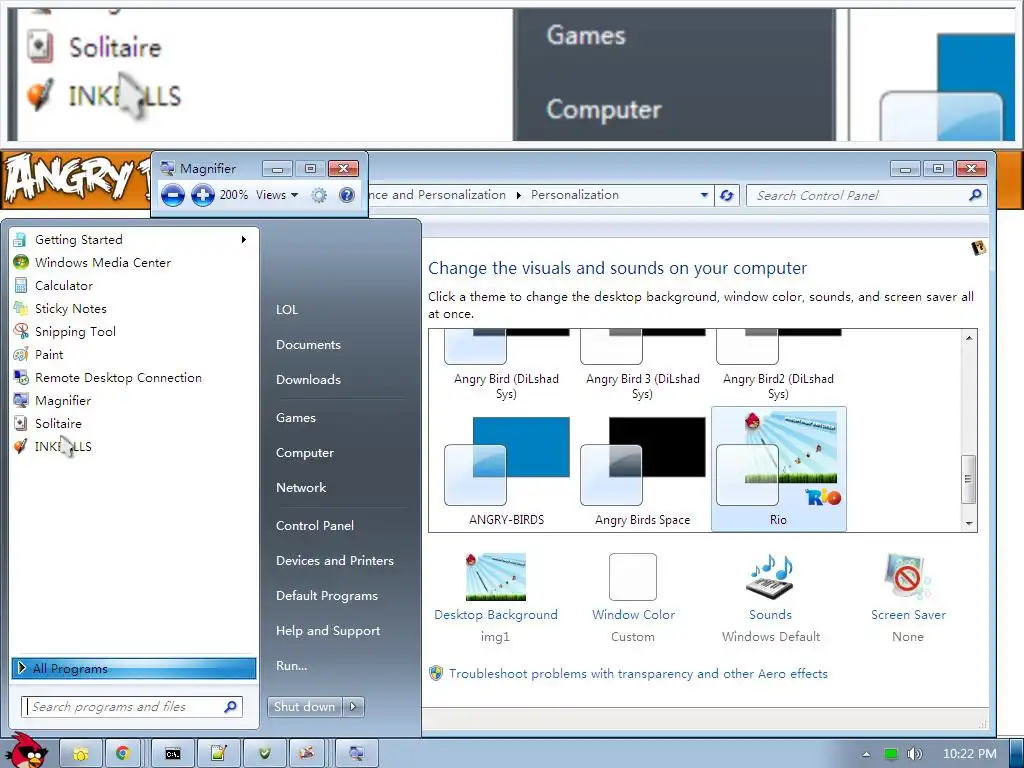
Task: Click the Control Panel search magnifier icon
Action: (x=976, y=195)
